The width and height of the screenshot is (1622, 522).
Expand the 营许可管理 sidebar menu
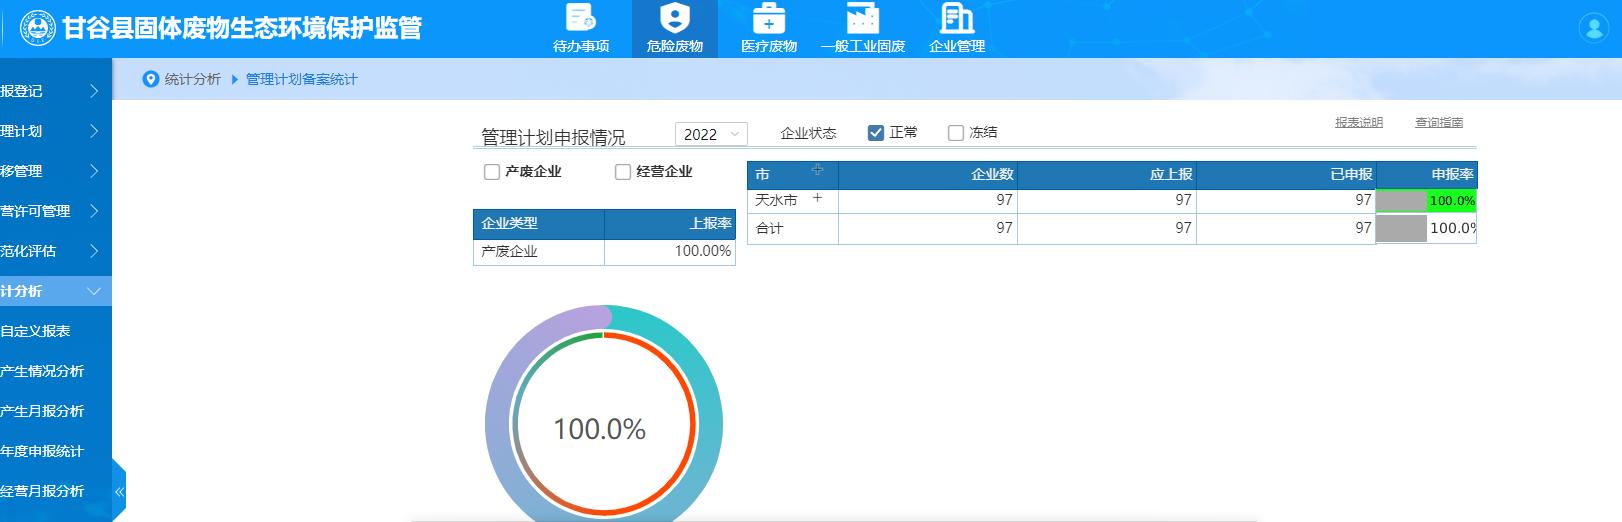pos(56,211)
